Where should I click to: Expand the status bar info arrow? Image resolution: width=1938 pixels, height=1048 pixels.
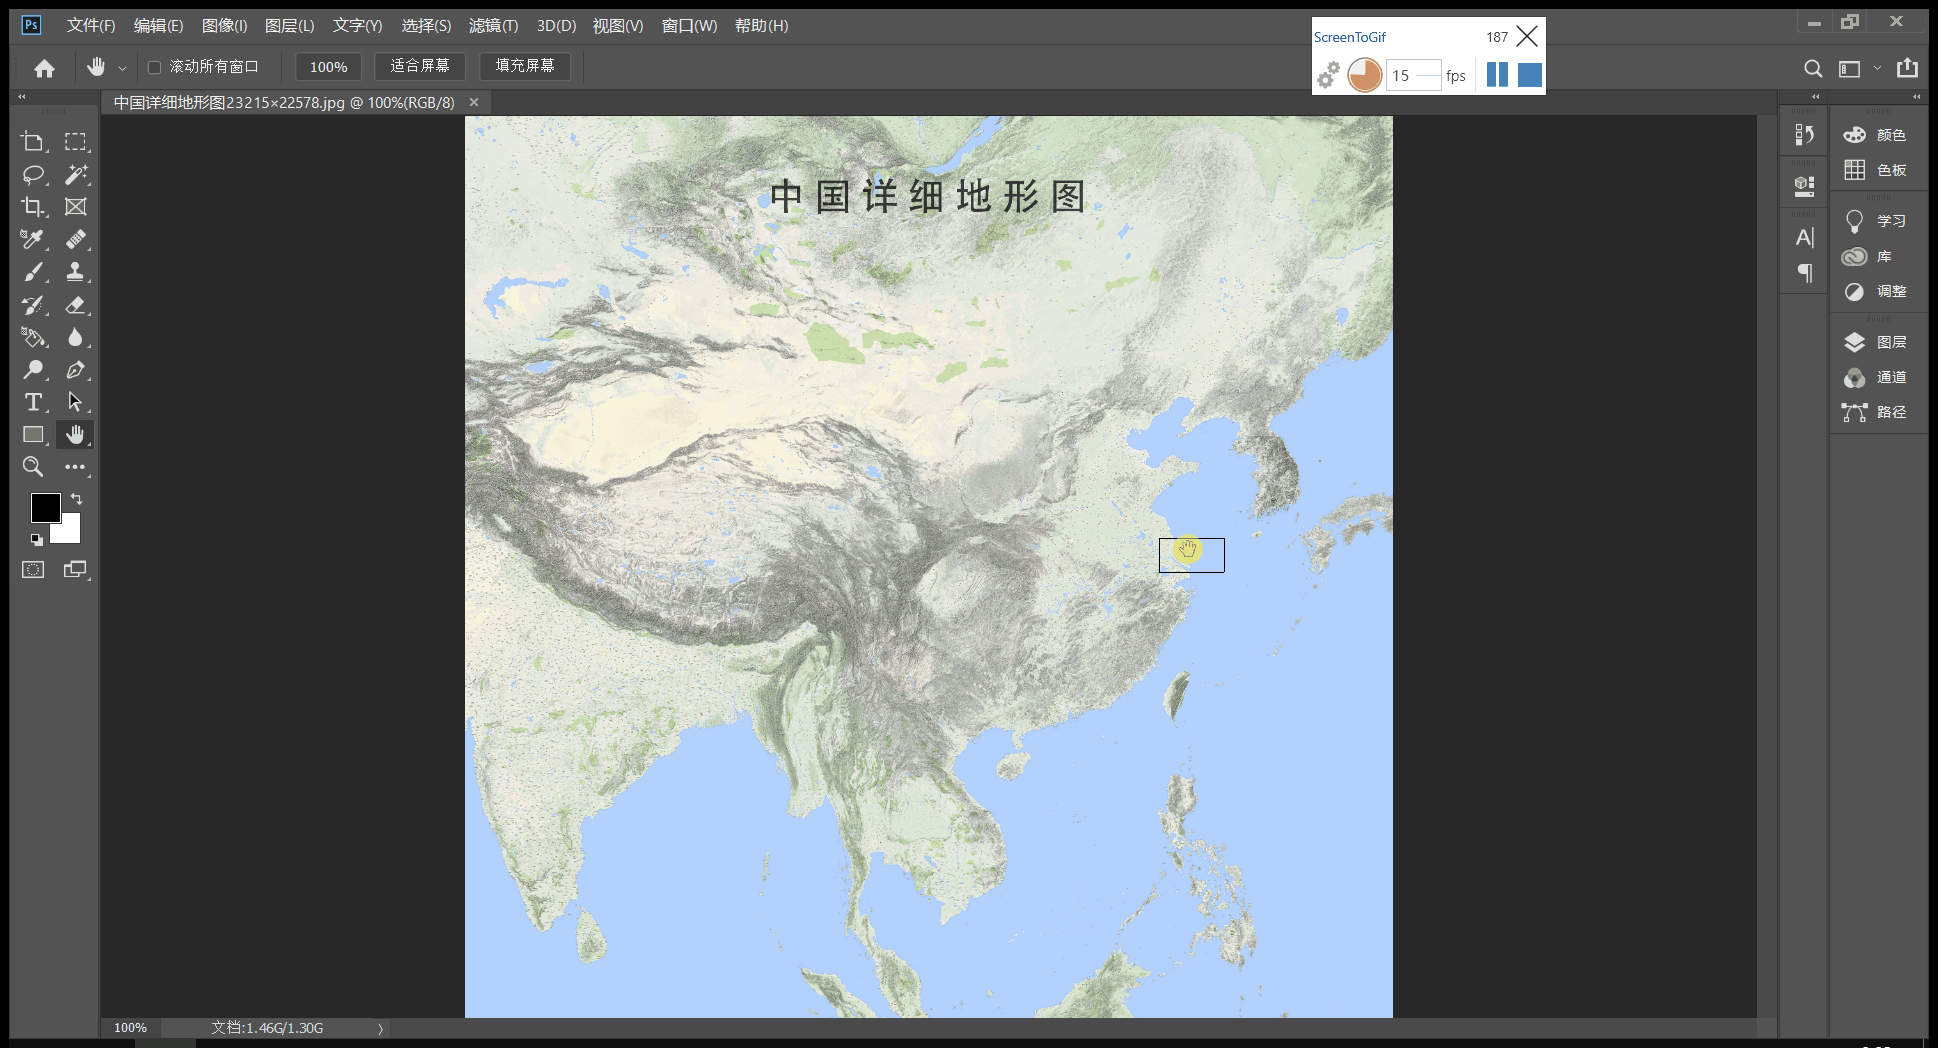coord(381,1028)
